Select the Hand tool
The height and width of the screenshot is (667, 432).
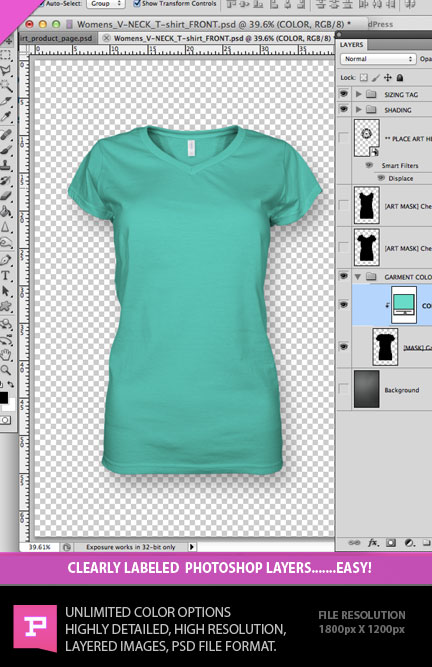(x=6, y=354)
